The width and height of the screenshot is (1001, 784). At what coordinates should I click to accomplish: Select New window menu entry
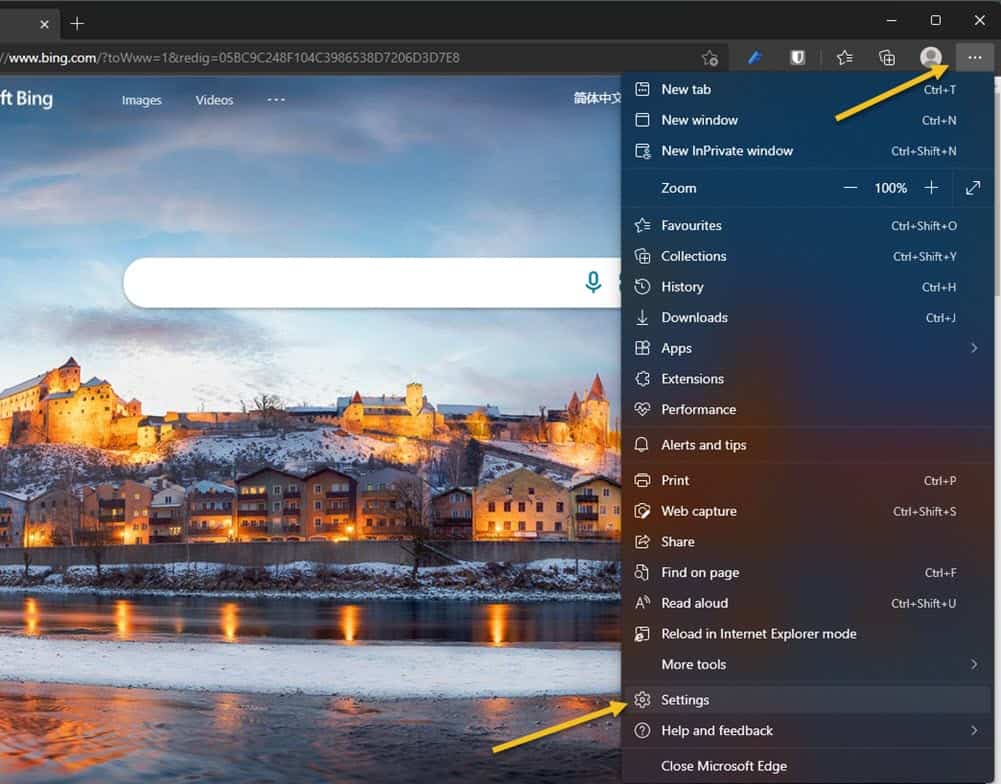click(807, 120)
